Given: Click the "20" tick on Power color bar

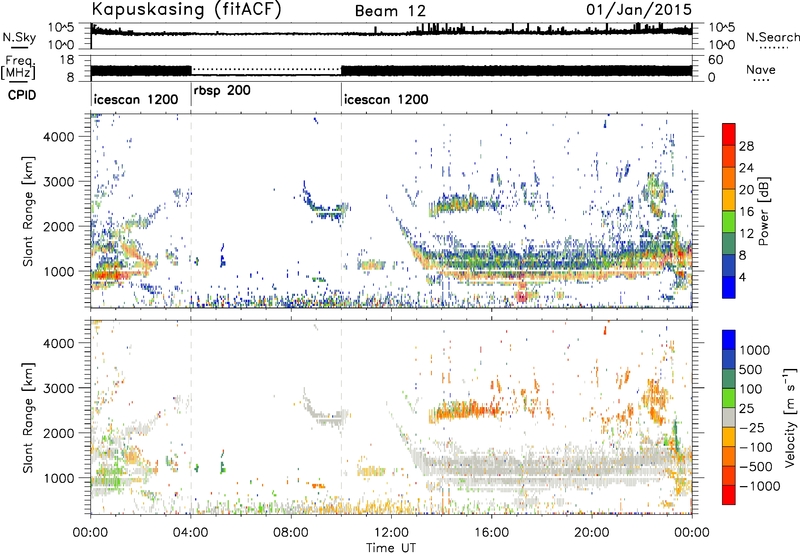Looking at the screenshot, I should 746,190.
